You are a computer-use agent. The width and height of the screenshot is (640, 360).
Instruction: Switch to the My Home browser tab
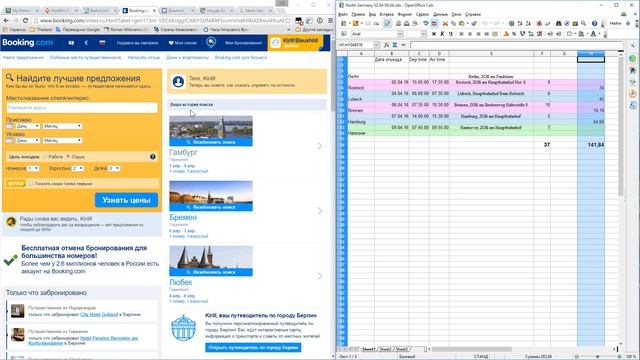(20, 10)
